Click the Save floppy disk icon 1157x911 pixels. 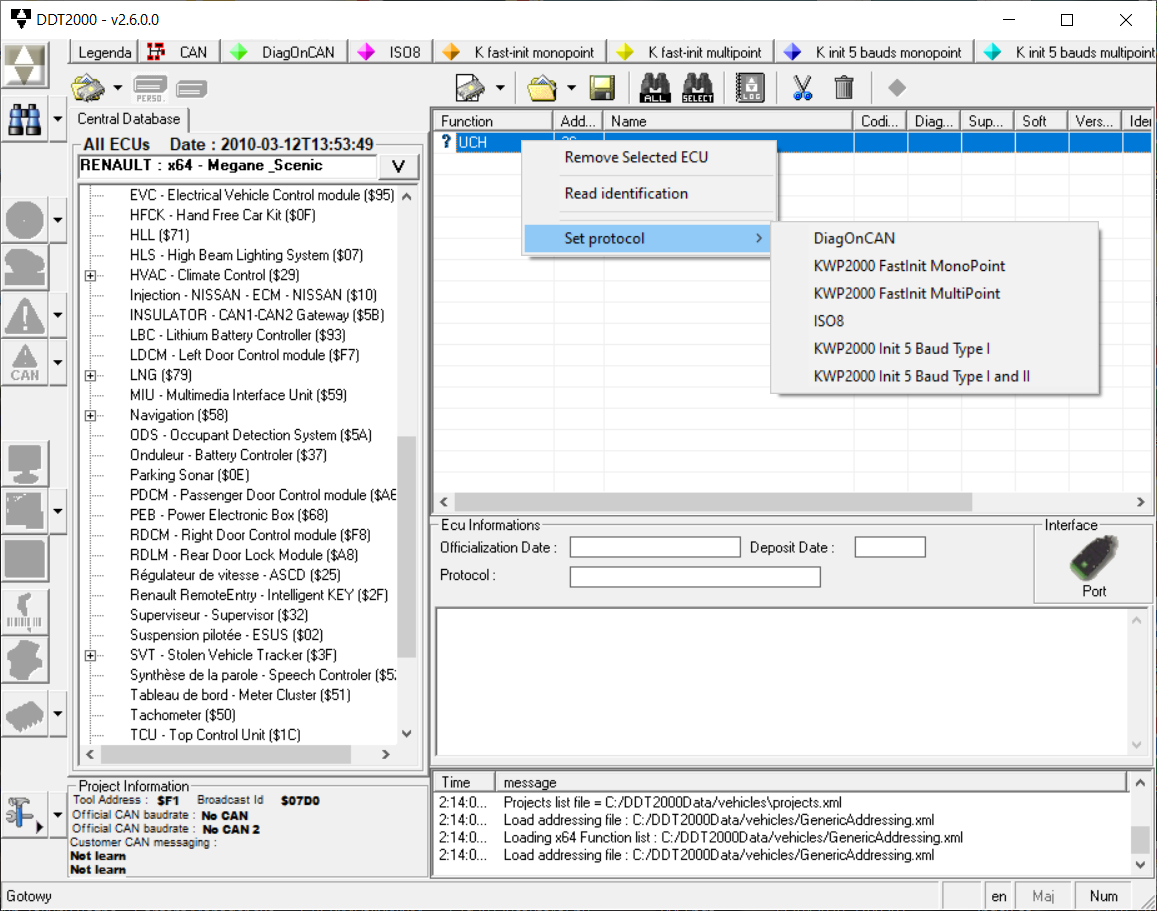[602, 88]
